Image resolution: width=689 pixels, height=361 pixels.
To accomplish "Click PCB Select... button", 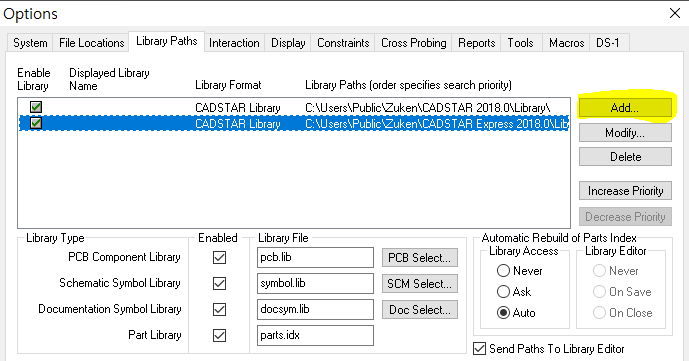I will pyautogui.click(x=420, y=258).
